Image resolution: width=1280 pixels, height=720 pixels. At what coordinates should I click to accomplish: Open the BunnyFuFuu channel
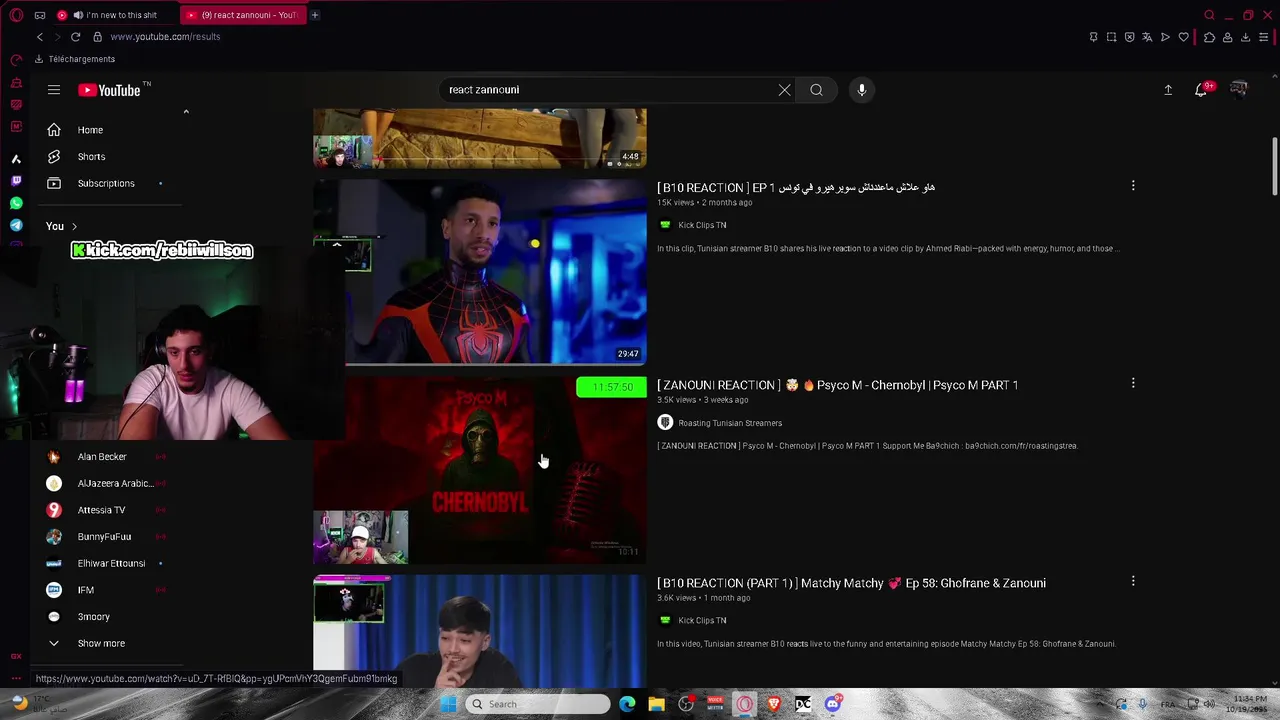point(104,537)
